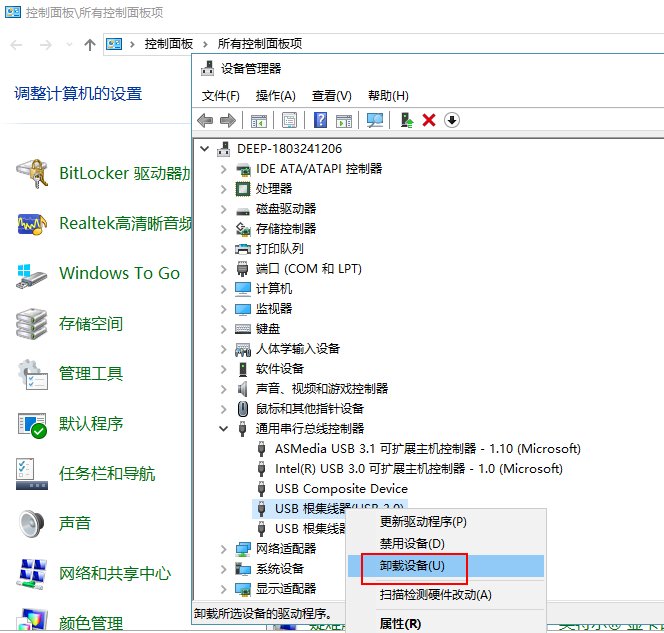The height and width of the screenshot is (633, 664).
Task: Click the Forward arrow in Device Manager toolbar
Action: 228,121
